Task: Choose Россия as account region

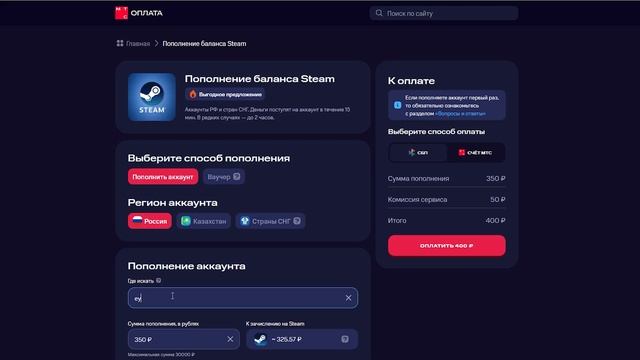Action: pyautogui.click(x=150, y=221)
